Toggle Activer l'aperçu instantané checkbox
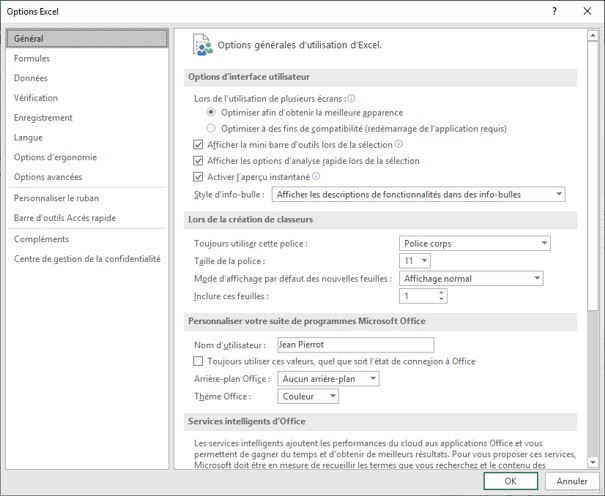Image resolution: width=605 pixels, height=496 pixels. (197, 177)
